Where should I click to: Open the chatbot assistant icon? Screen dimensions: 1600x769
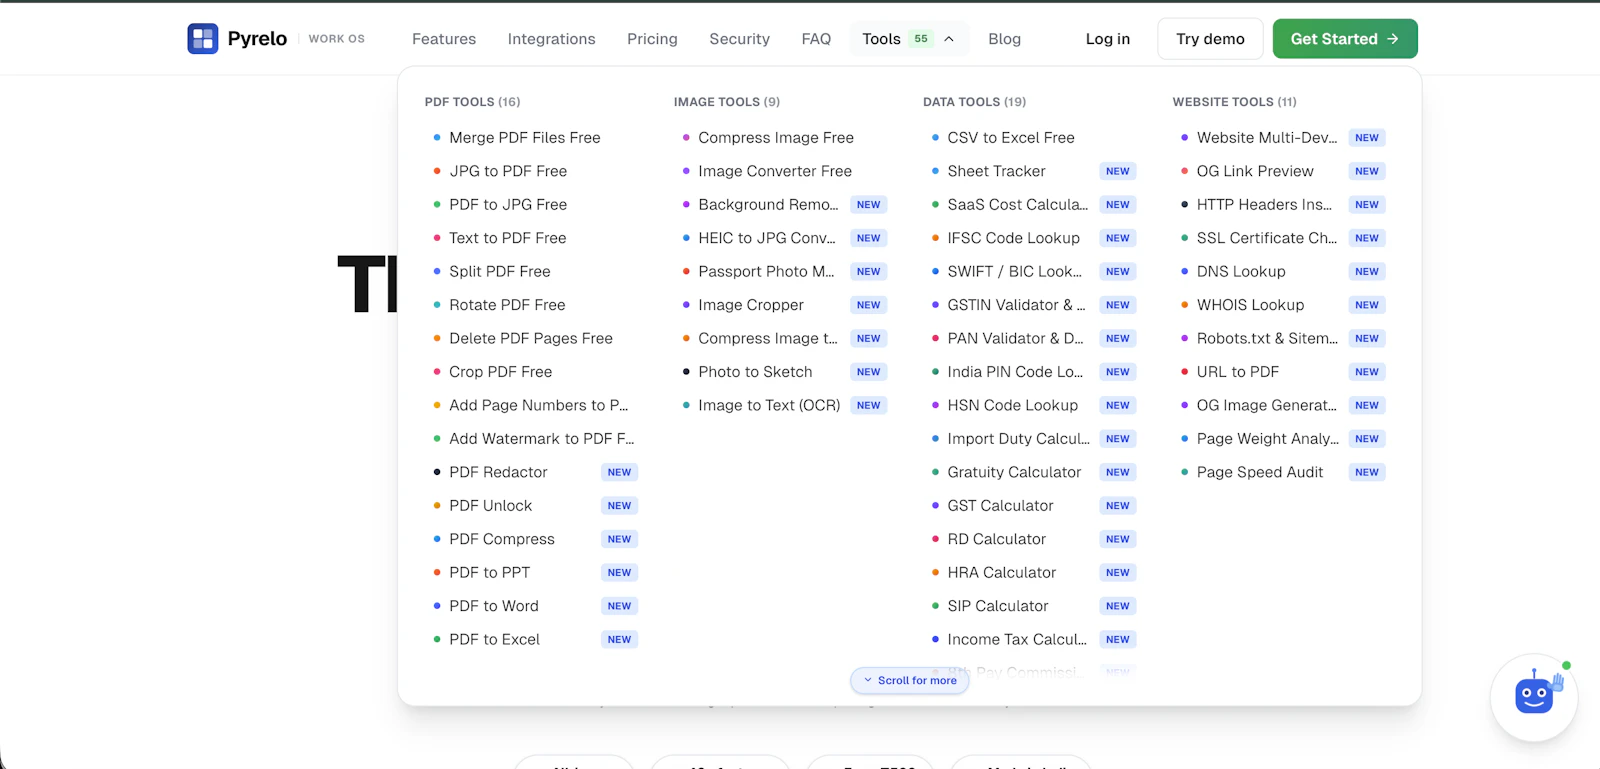(1534, 697)
